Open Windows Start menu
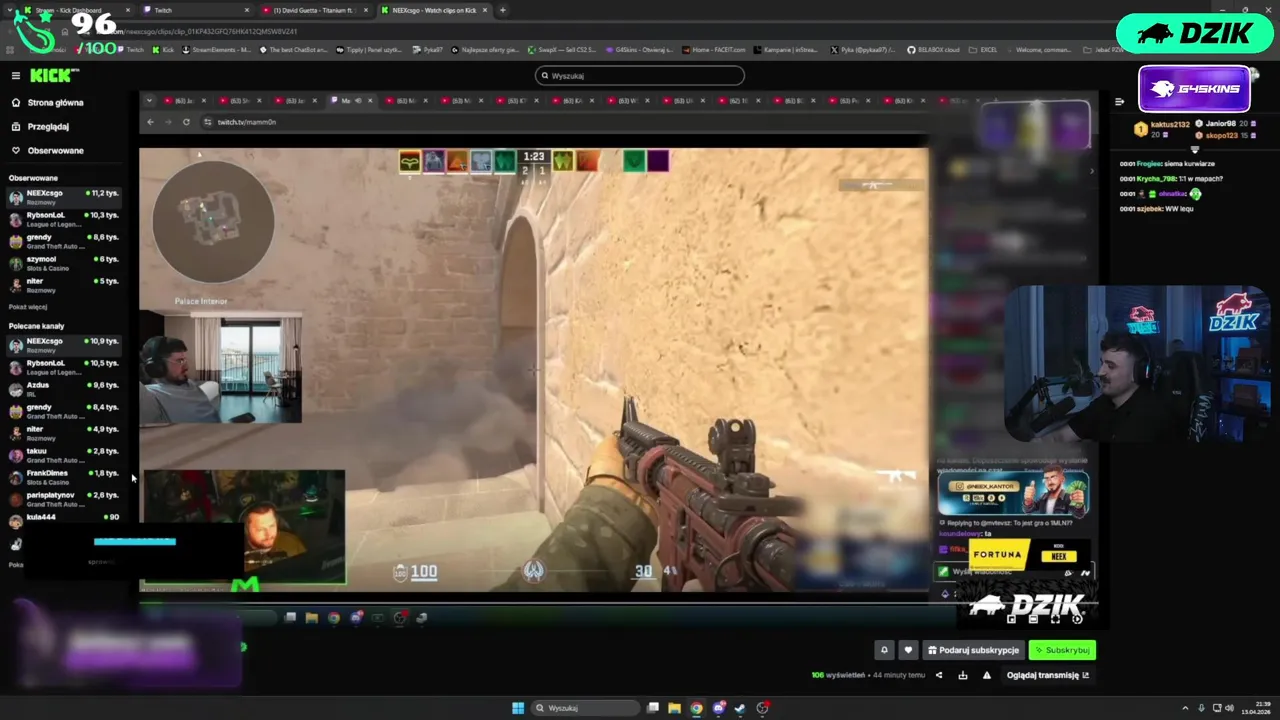Screen dimensions: 1280x720 518,708
